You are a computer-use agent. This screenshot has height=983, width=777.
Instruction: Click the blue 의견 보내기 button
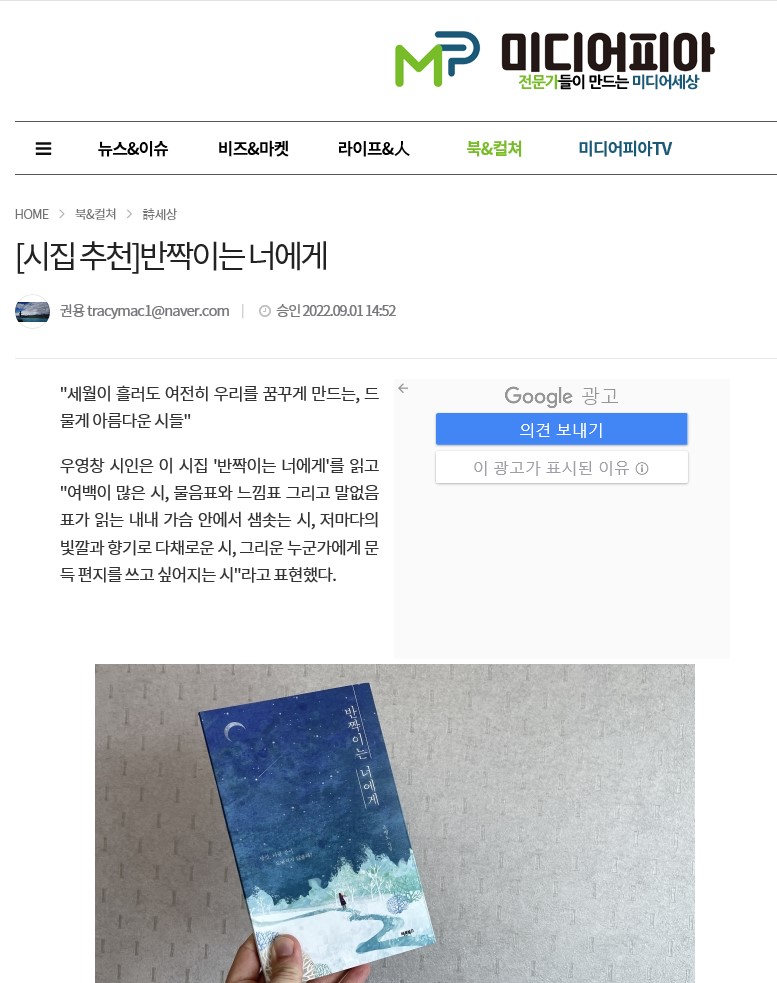(x=561, y=429)
